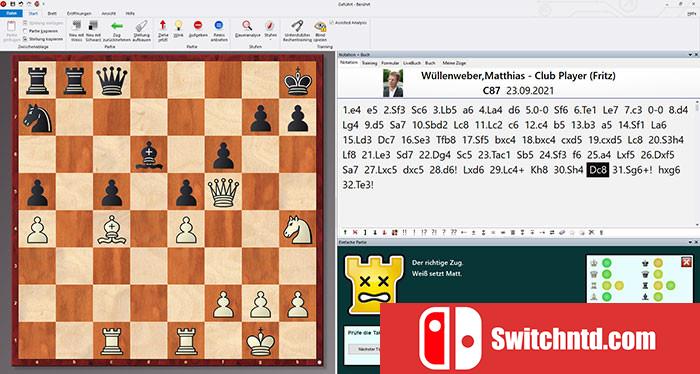The width and height of the screenshot is (700, 374).
Task: Launch Unterstütztes Rechentraining
Action: tap(297, 29)
